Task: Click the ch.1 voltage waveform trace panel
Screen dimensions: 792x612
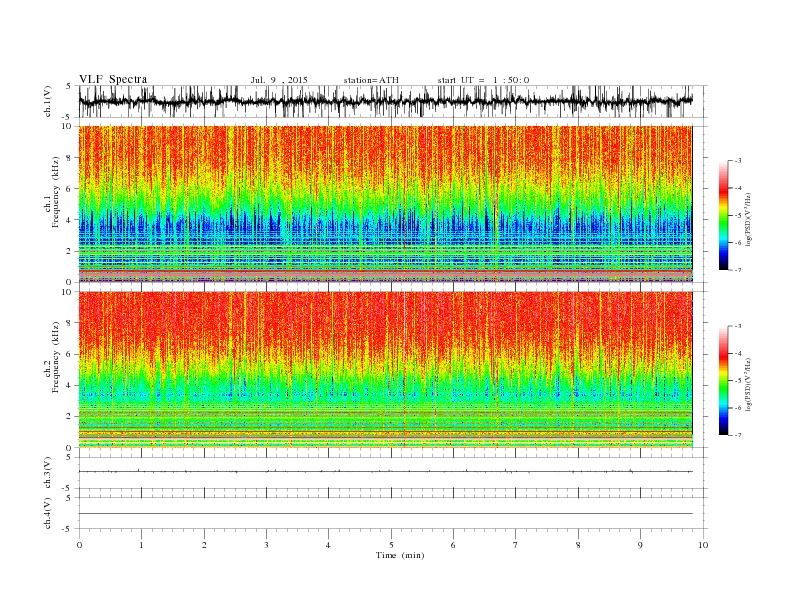Action: pyautogui.click(x=393, y=101)
